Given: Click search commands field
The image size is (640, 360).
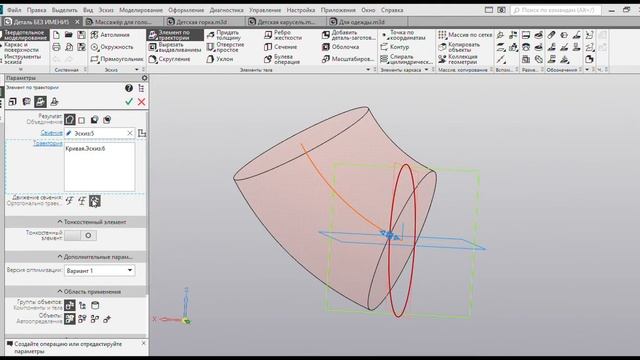Looking at the screenshot, I should coord(556,10).
